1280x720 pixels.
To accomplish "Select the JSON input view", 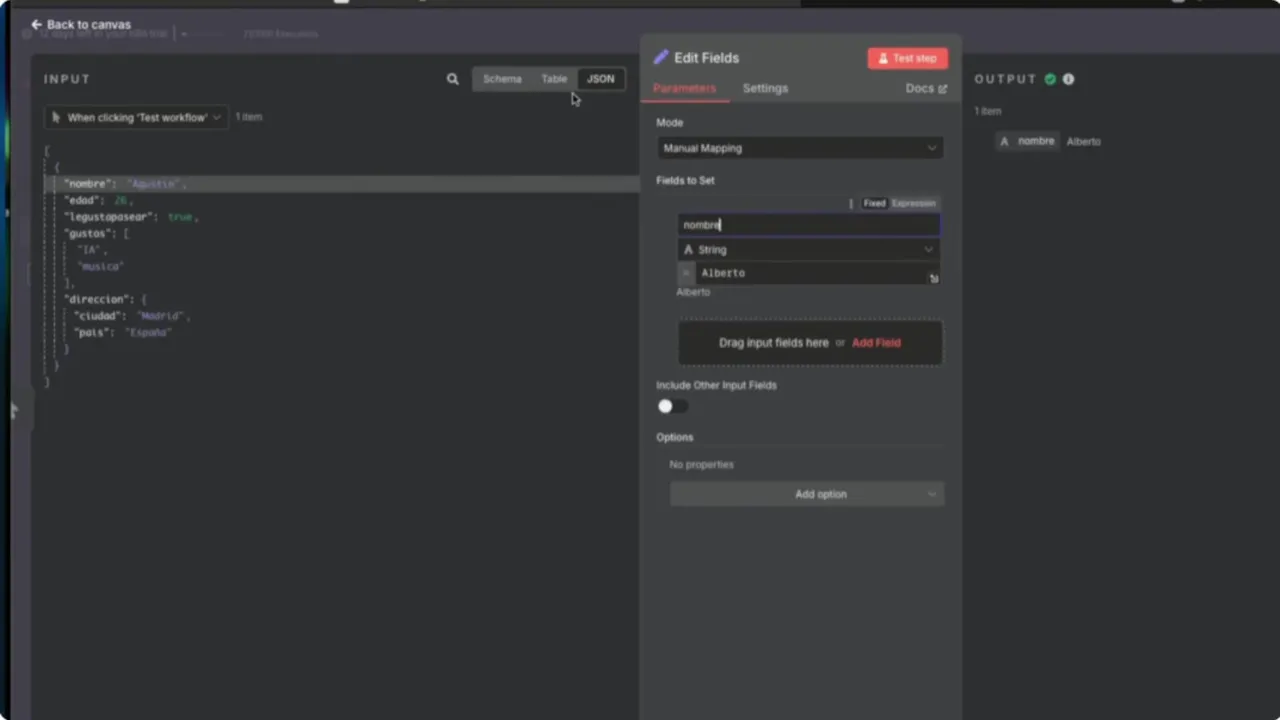I will point(601,79).
